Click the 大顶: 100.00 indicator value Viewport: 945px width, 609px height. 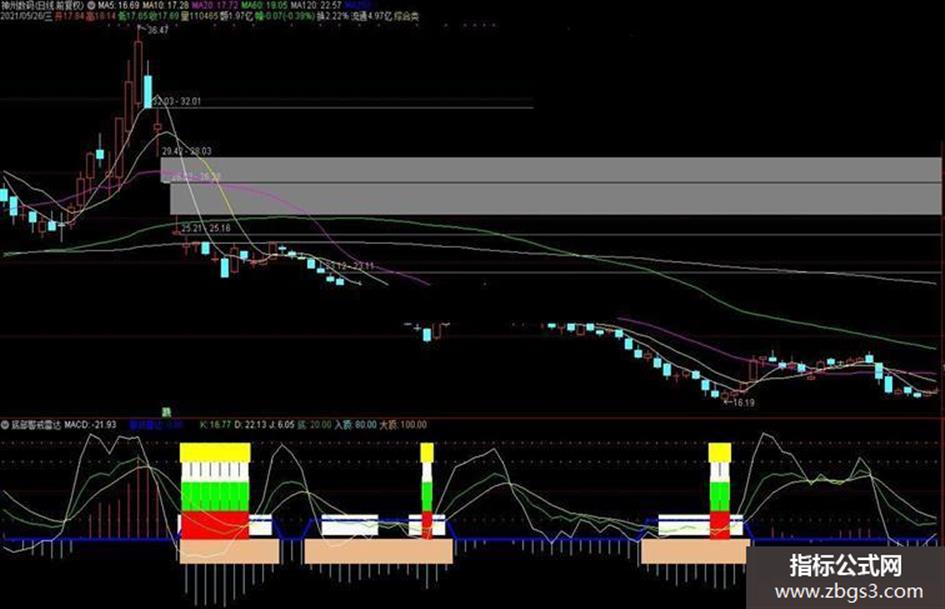click(403, 424)
